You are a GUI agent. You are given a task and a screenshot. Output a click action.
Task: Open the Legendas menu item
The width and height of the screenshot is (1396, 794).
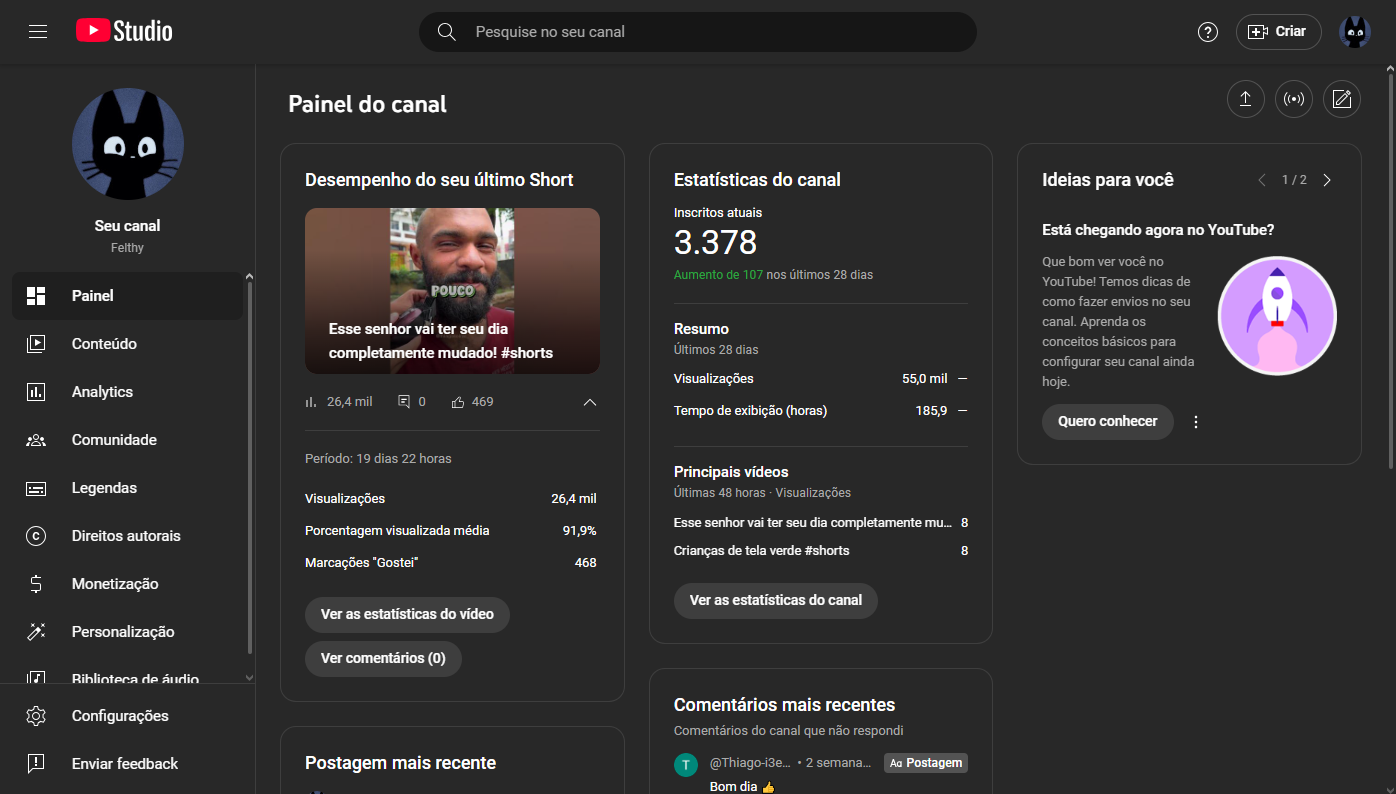(127, 488)
